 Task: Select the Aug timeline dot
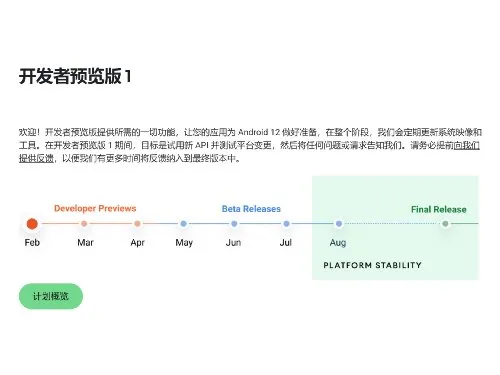coord(339,224)
